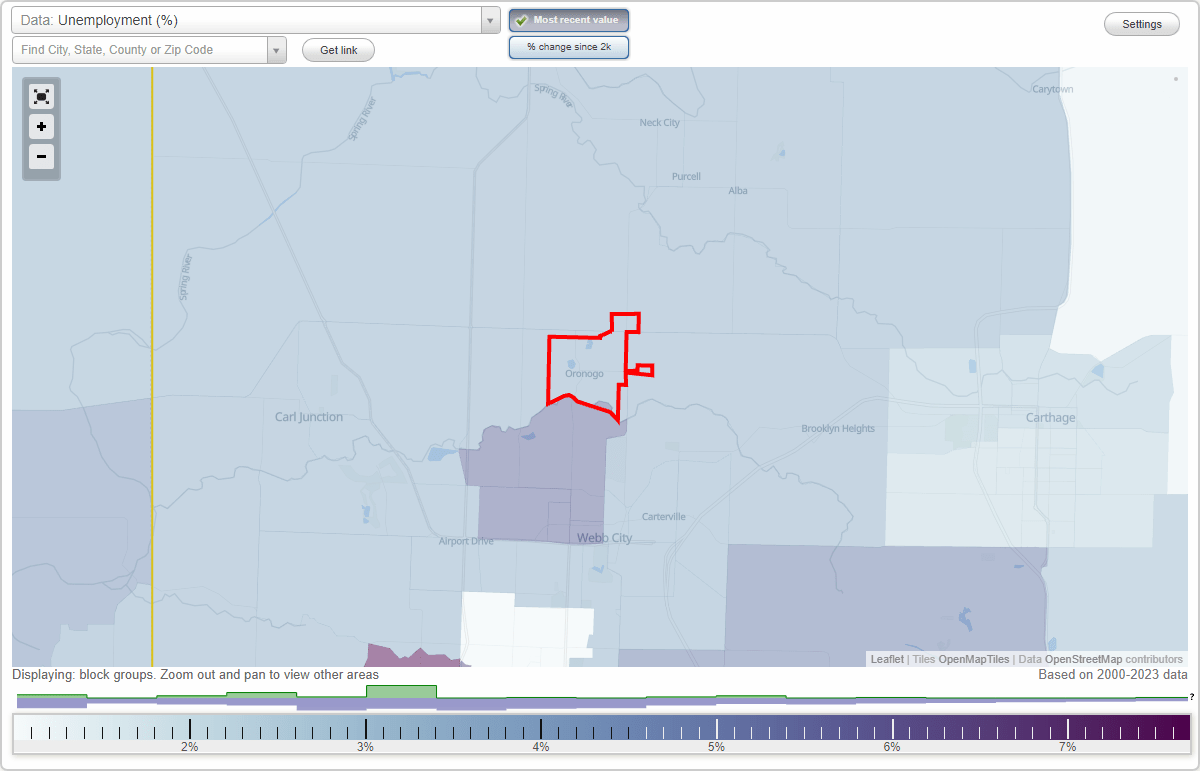Screen dimensions: 1200x771
Task: Toggle 'Most recent value' off
Action: coord(568,20)
